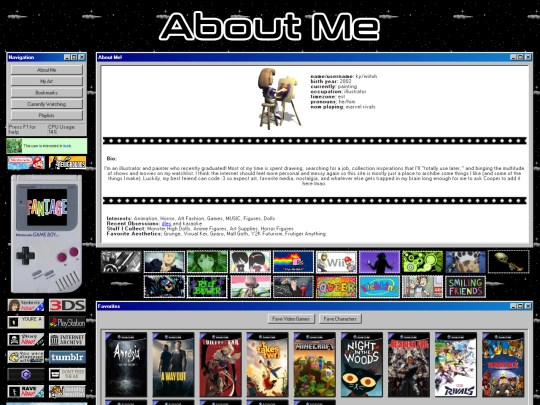Open the Currently Watching page
Image resolution: width=540 pixels, height=405 pixels.
(46, 104)
